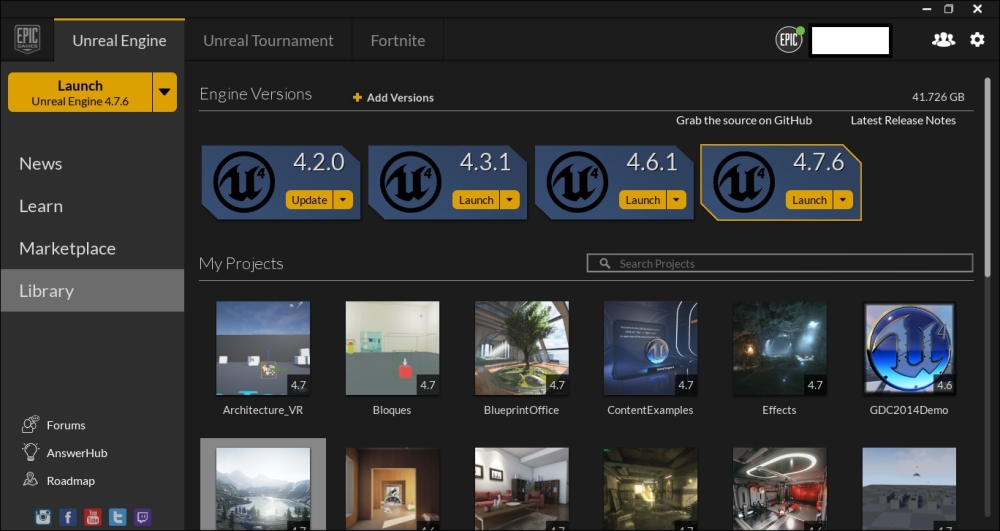This screenshot has height=531, width=1000.
Task: Select the Bloques project thumbnail
Action: click(x=392, y=348)
